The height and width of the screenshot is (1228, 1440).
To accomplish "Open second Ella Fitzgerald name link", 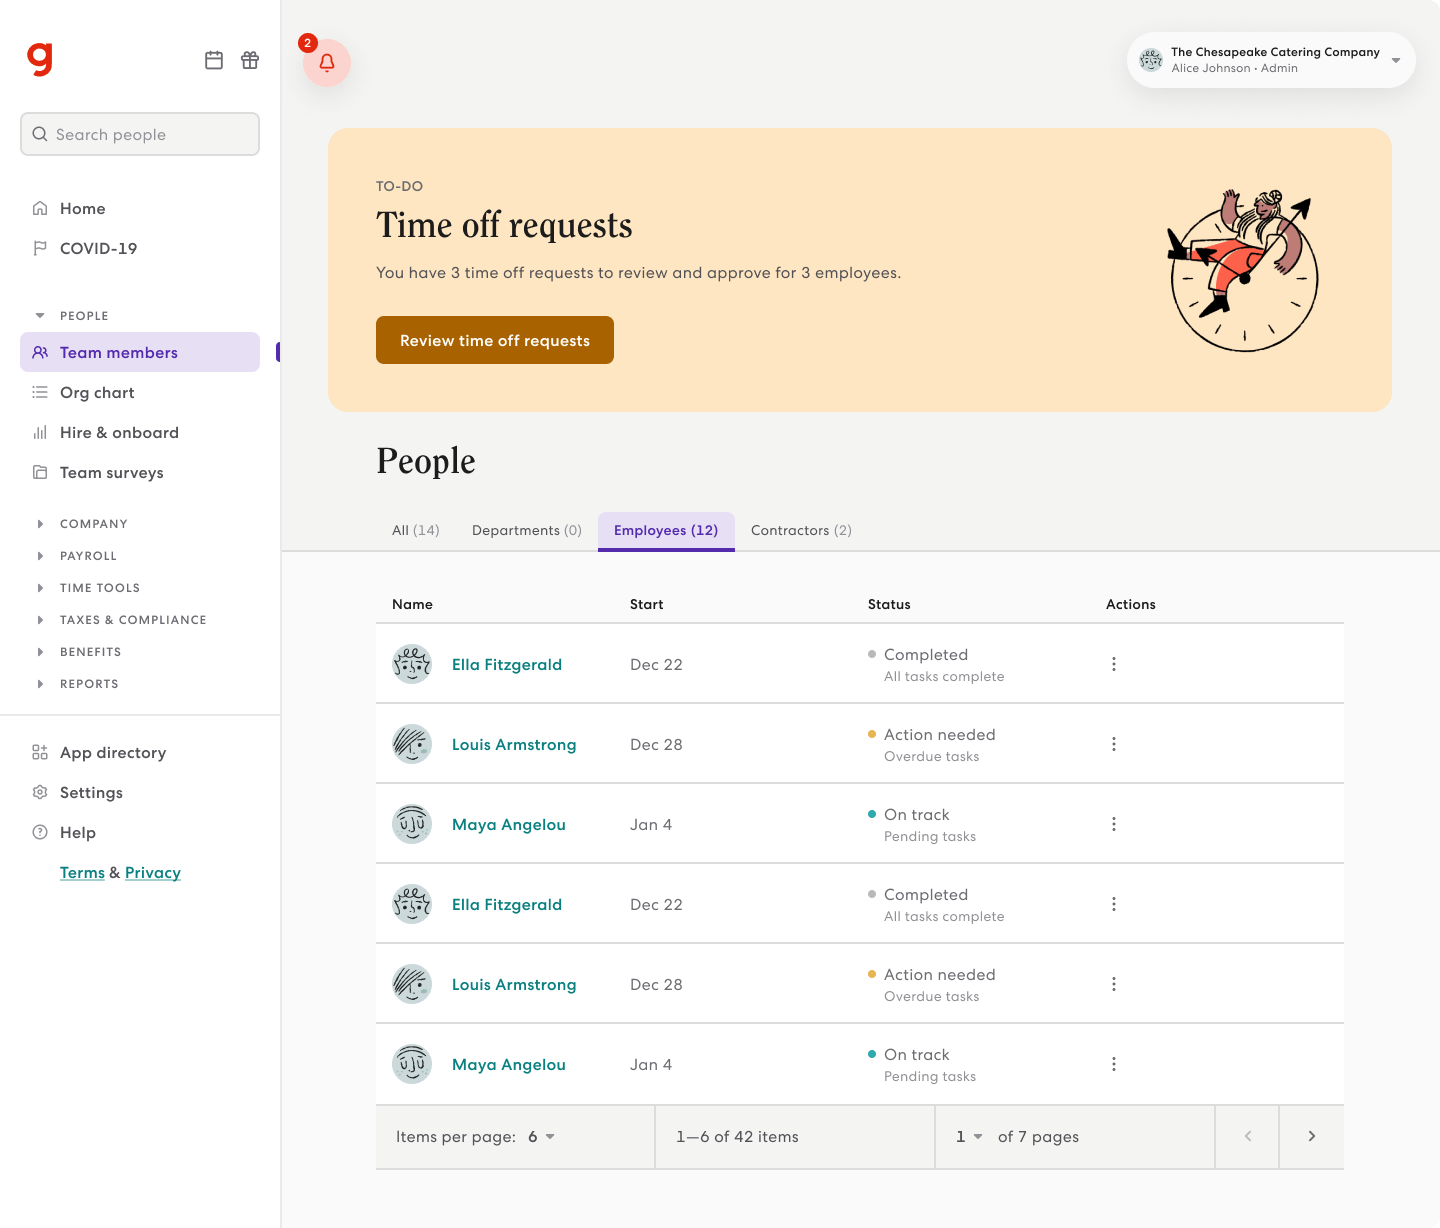I will click(x=507, y=904).
